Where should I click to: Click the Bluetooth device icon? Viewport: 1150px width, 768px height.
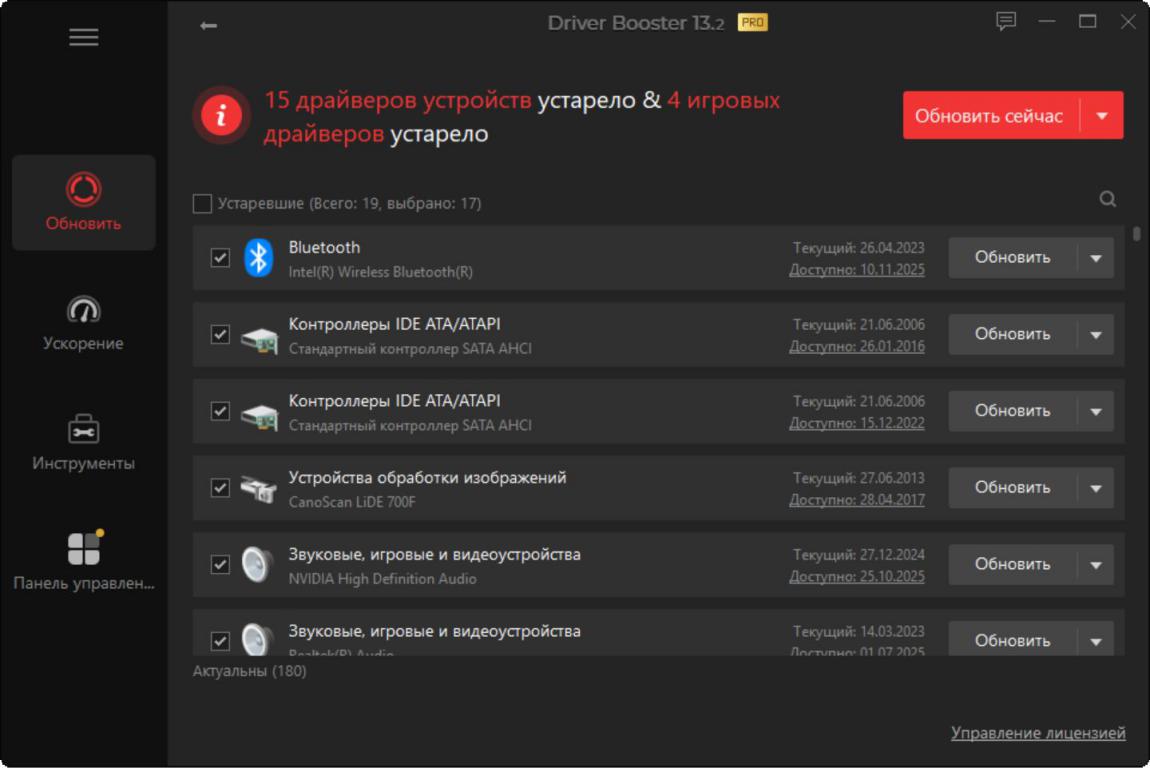[x=259, y=258]
